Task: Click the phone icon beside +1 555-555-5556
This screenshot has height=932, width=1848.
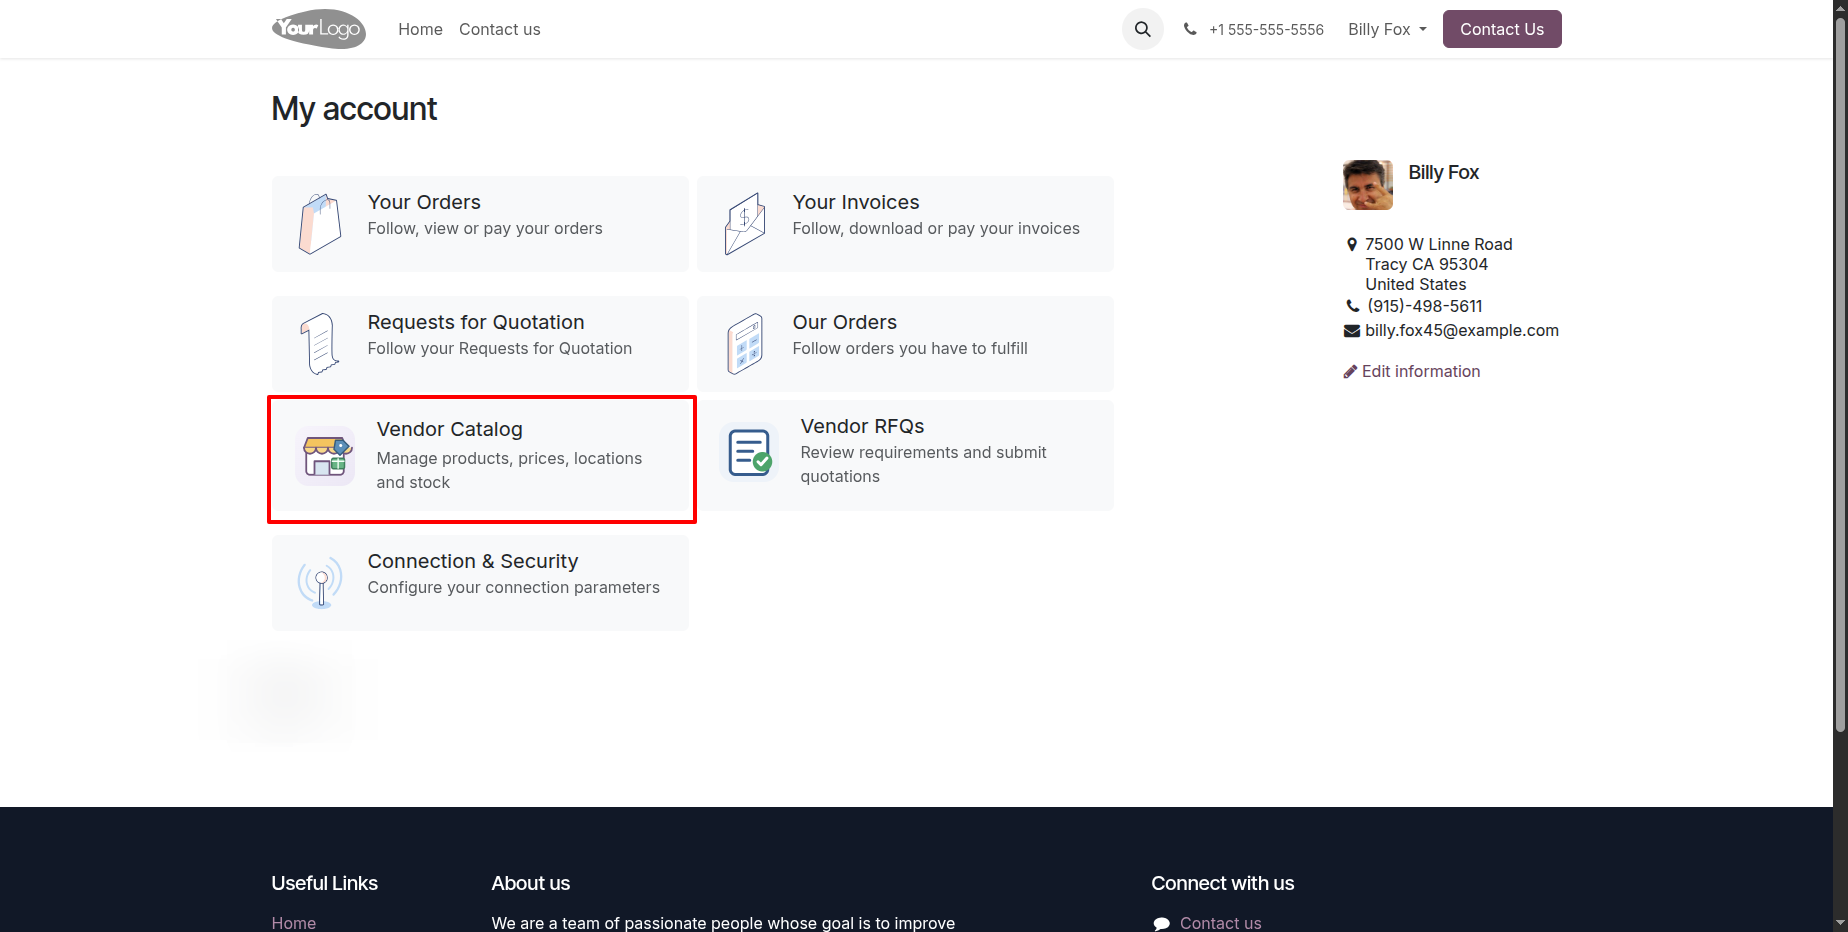Action: (x=1190, y=30)
